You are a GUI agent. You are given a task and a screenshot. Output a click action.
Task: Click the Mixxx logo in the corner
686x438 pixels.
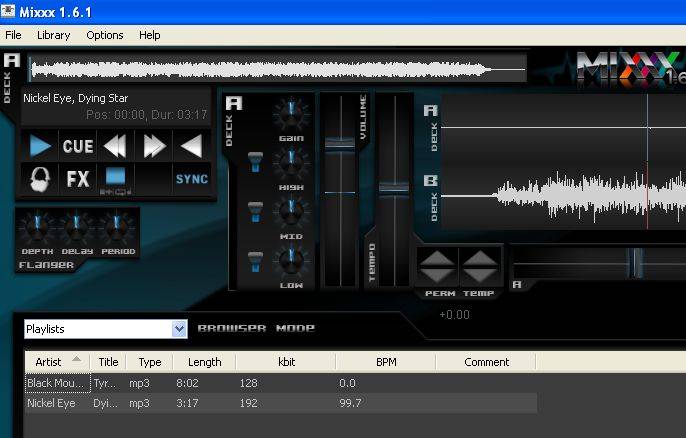click(631, 69)
